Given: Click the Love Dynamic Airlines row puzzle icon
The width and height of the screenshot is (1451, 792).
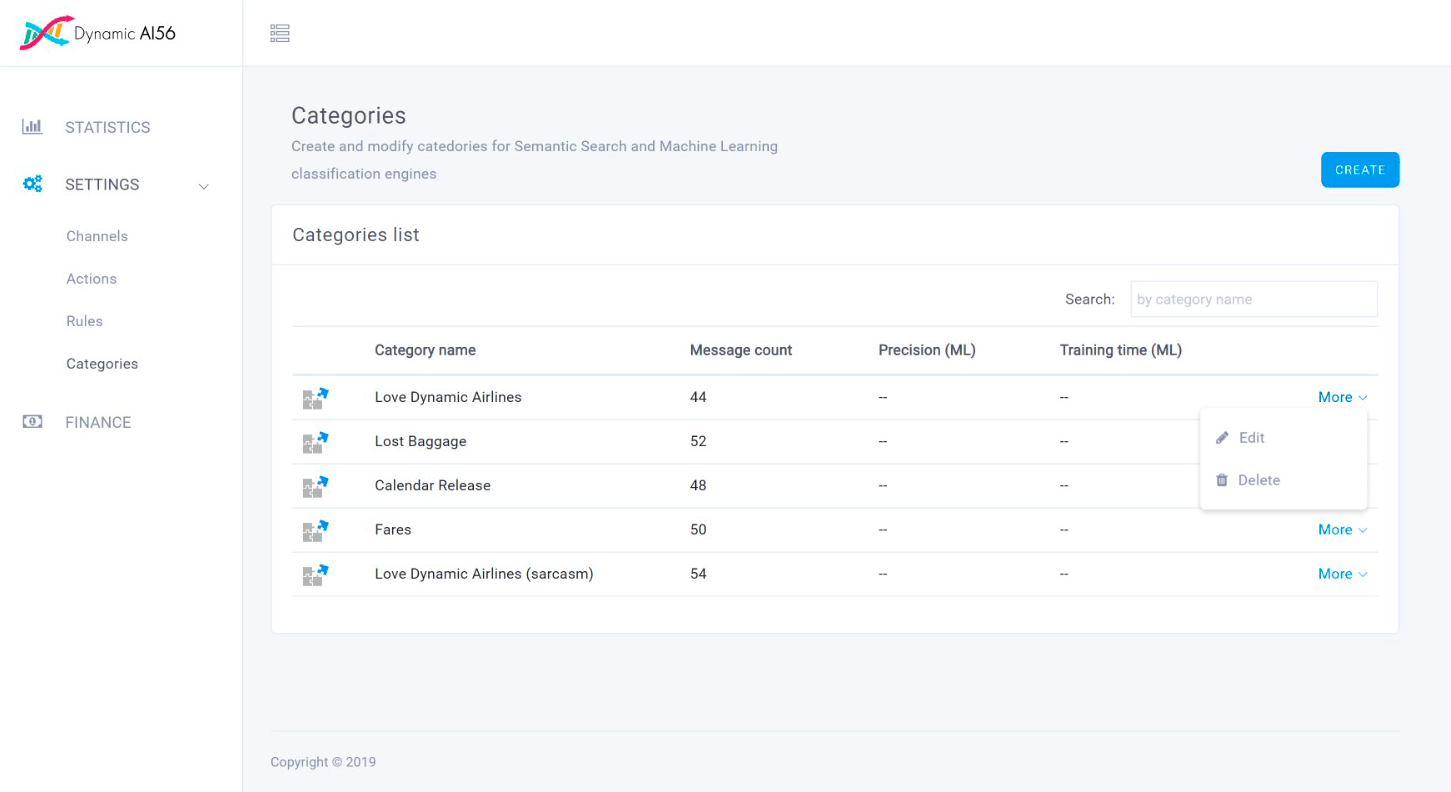Looking at the screenshot, I should [x=315, y=398].
